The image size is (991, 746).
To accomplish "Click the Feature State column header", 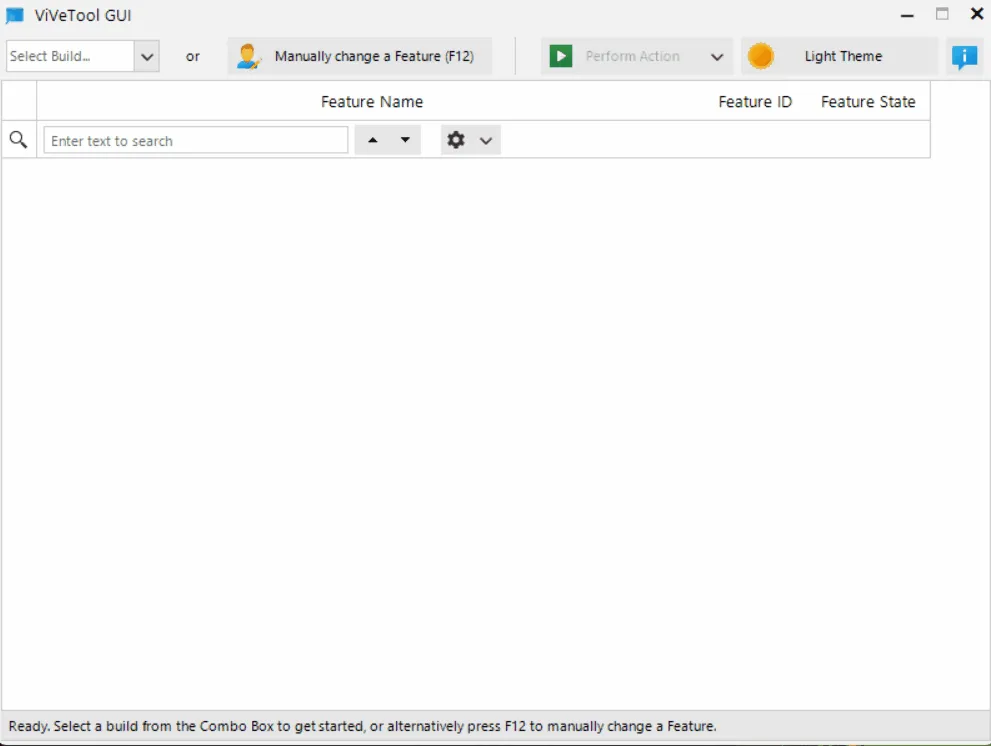I will pyautogui.click(x=868, y=102).
